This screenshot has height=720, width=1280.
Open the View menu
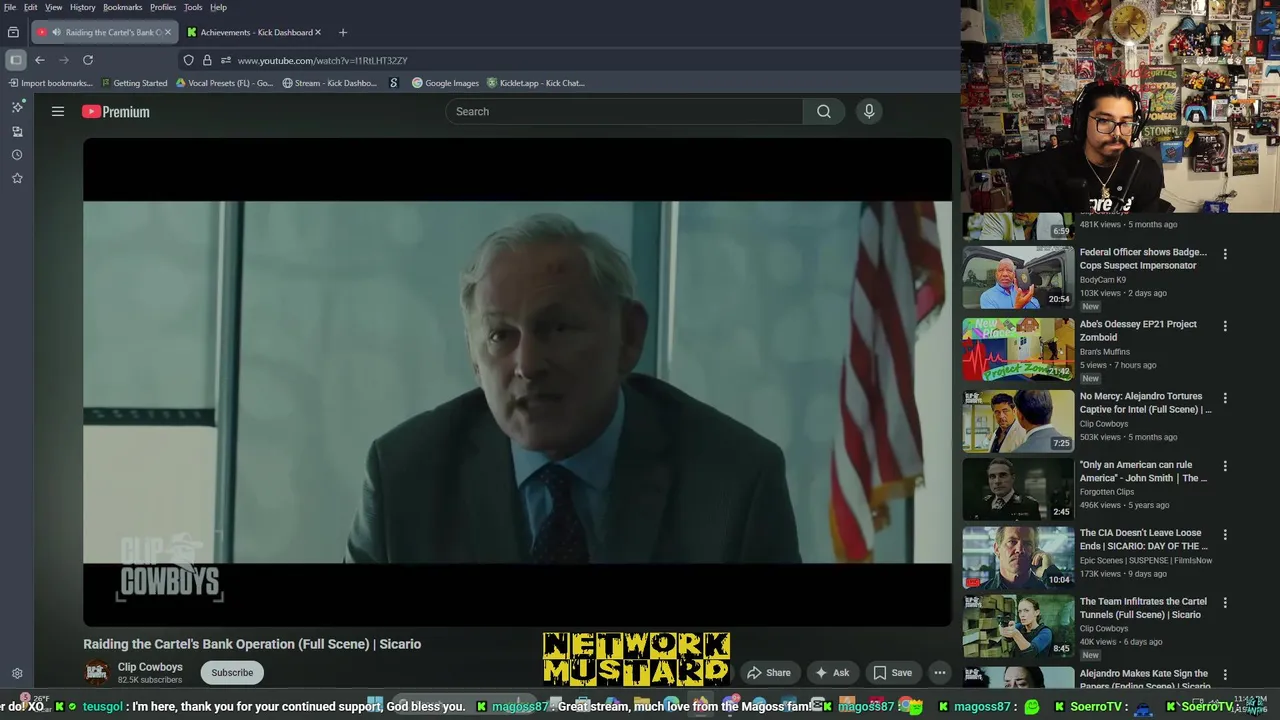53,7
